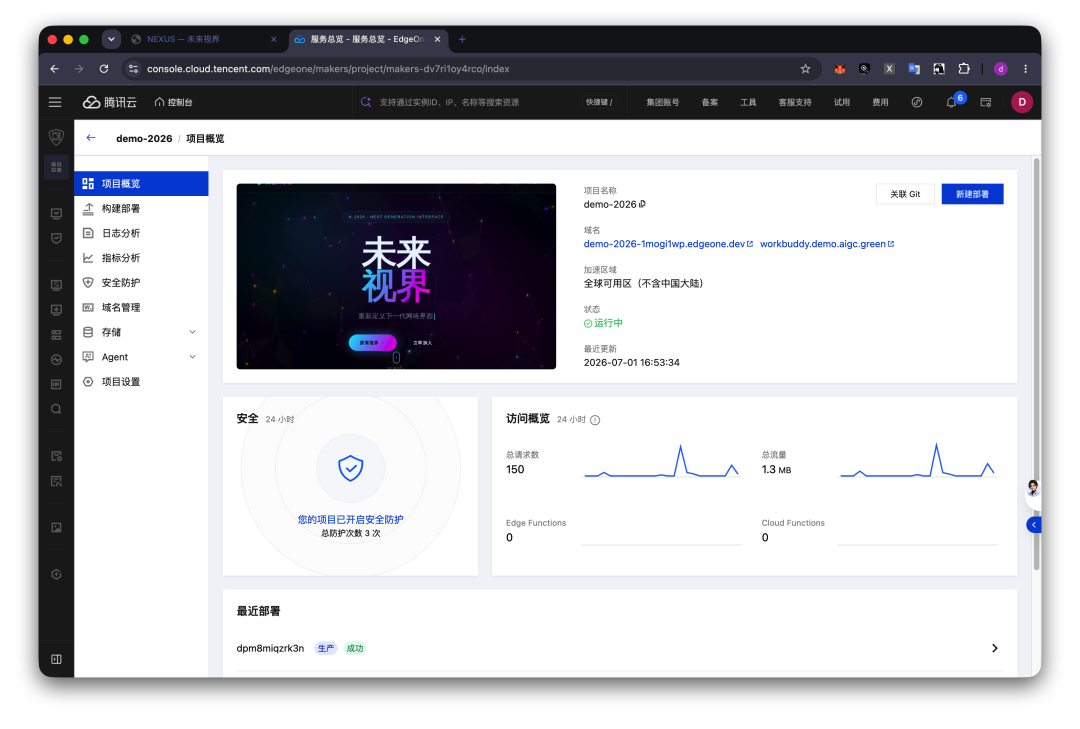Click the browser profile avatar d

point(1001,69)
